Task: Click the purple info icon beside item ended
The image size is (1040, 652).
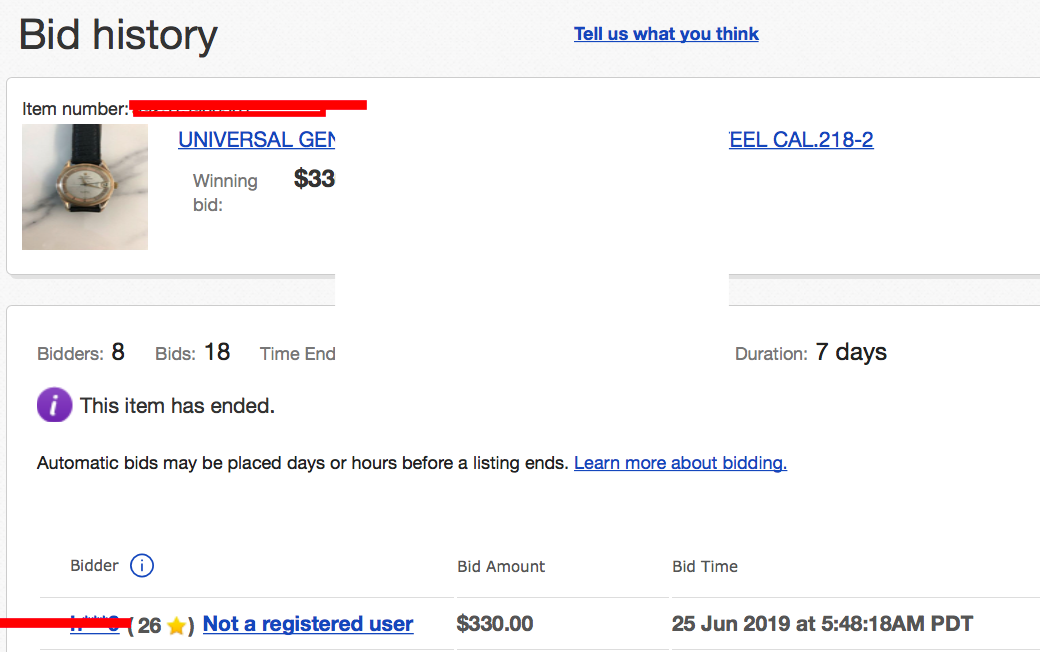Action: pyautogui.click(x=54, y=405)
